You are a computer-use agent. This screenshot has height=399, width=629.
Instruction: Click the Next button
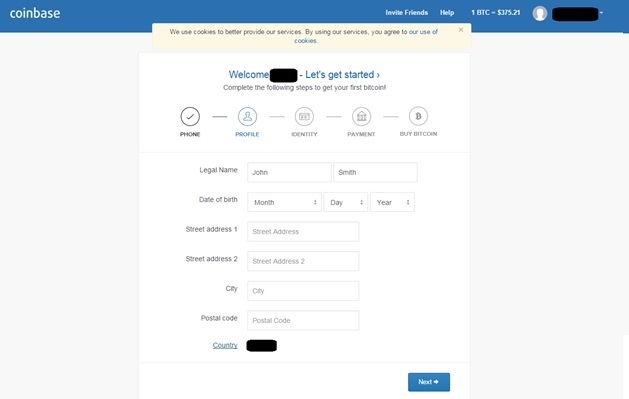point(429,382)
